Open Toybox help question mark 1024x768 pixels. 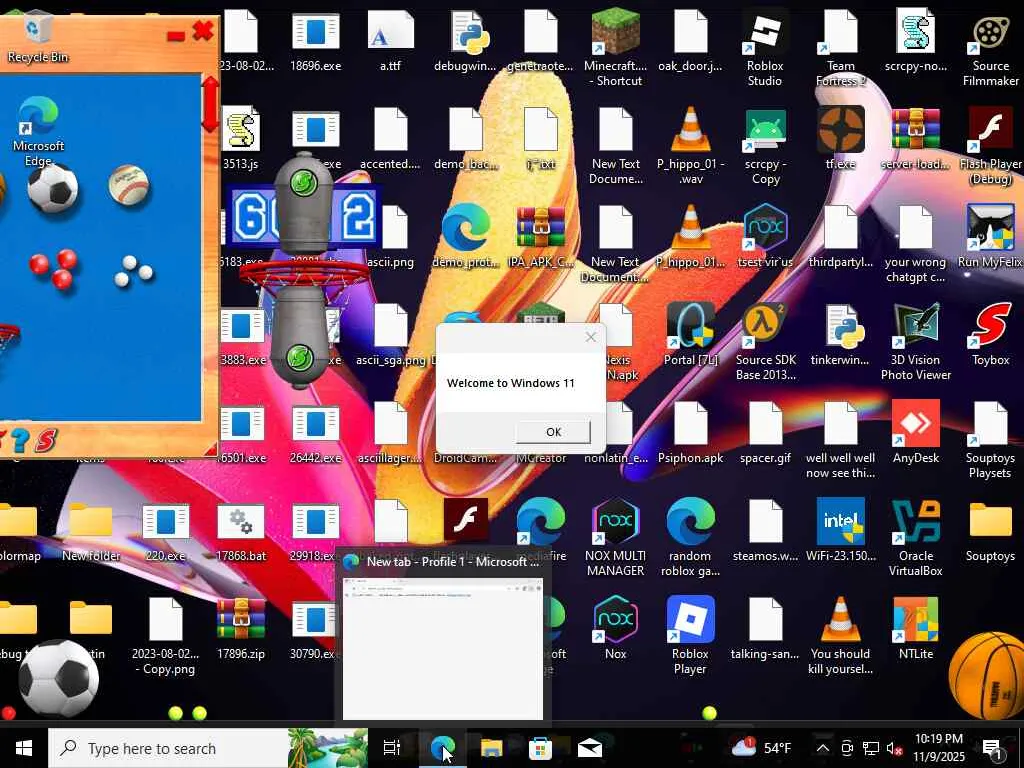(x=20, y=440)
